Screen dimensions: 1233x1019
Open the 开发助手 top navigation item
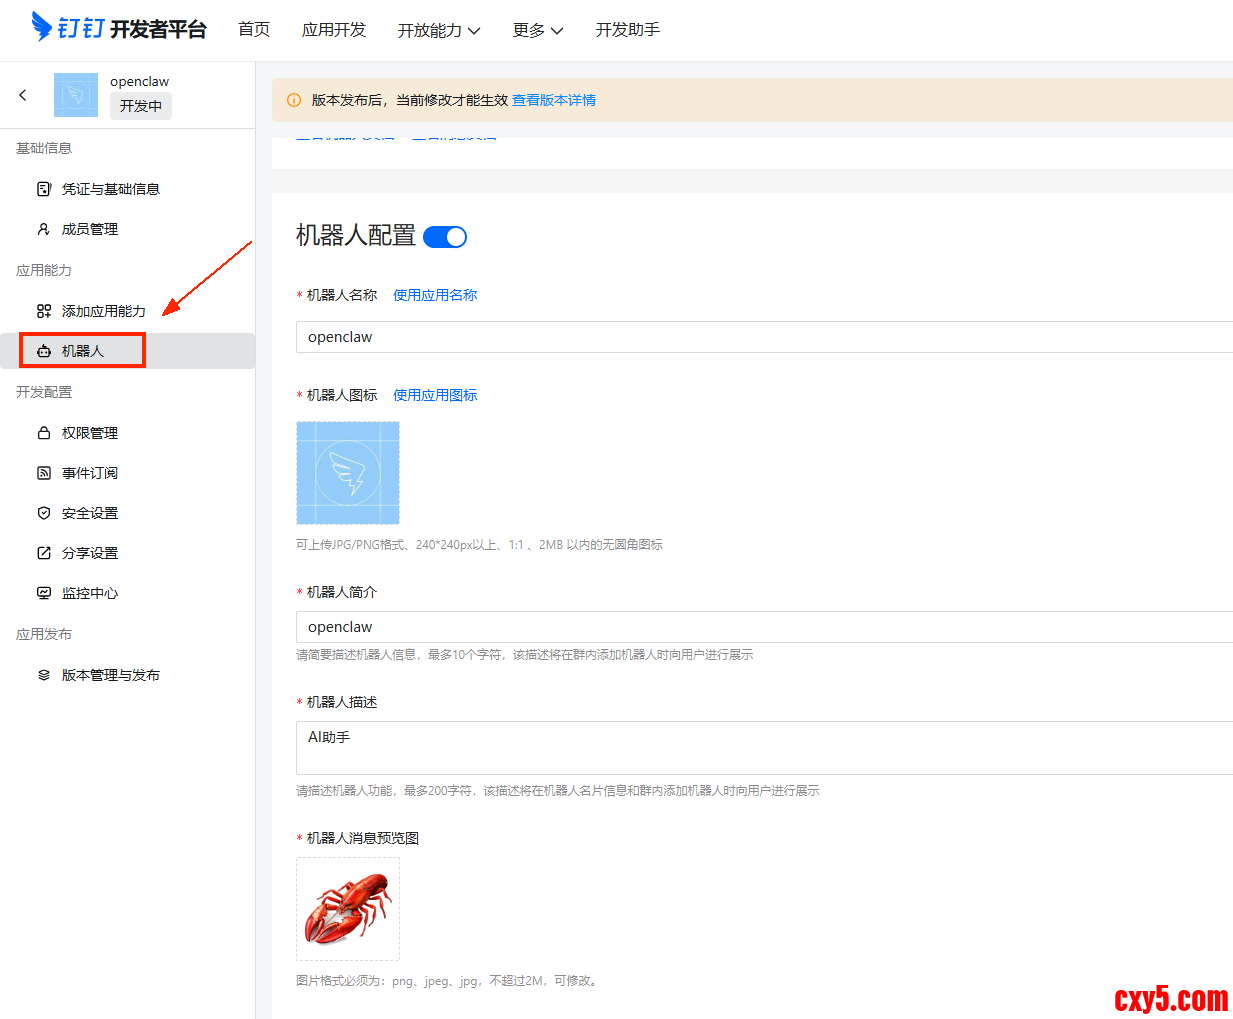pyautogui.click(x=628, y=30)
